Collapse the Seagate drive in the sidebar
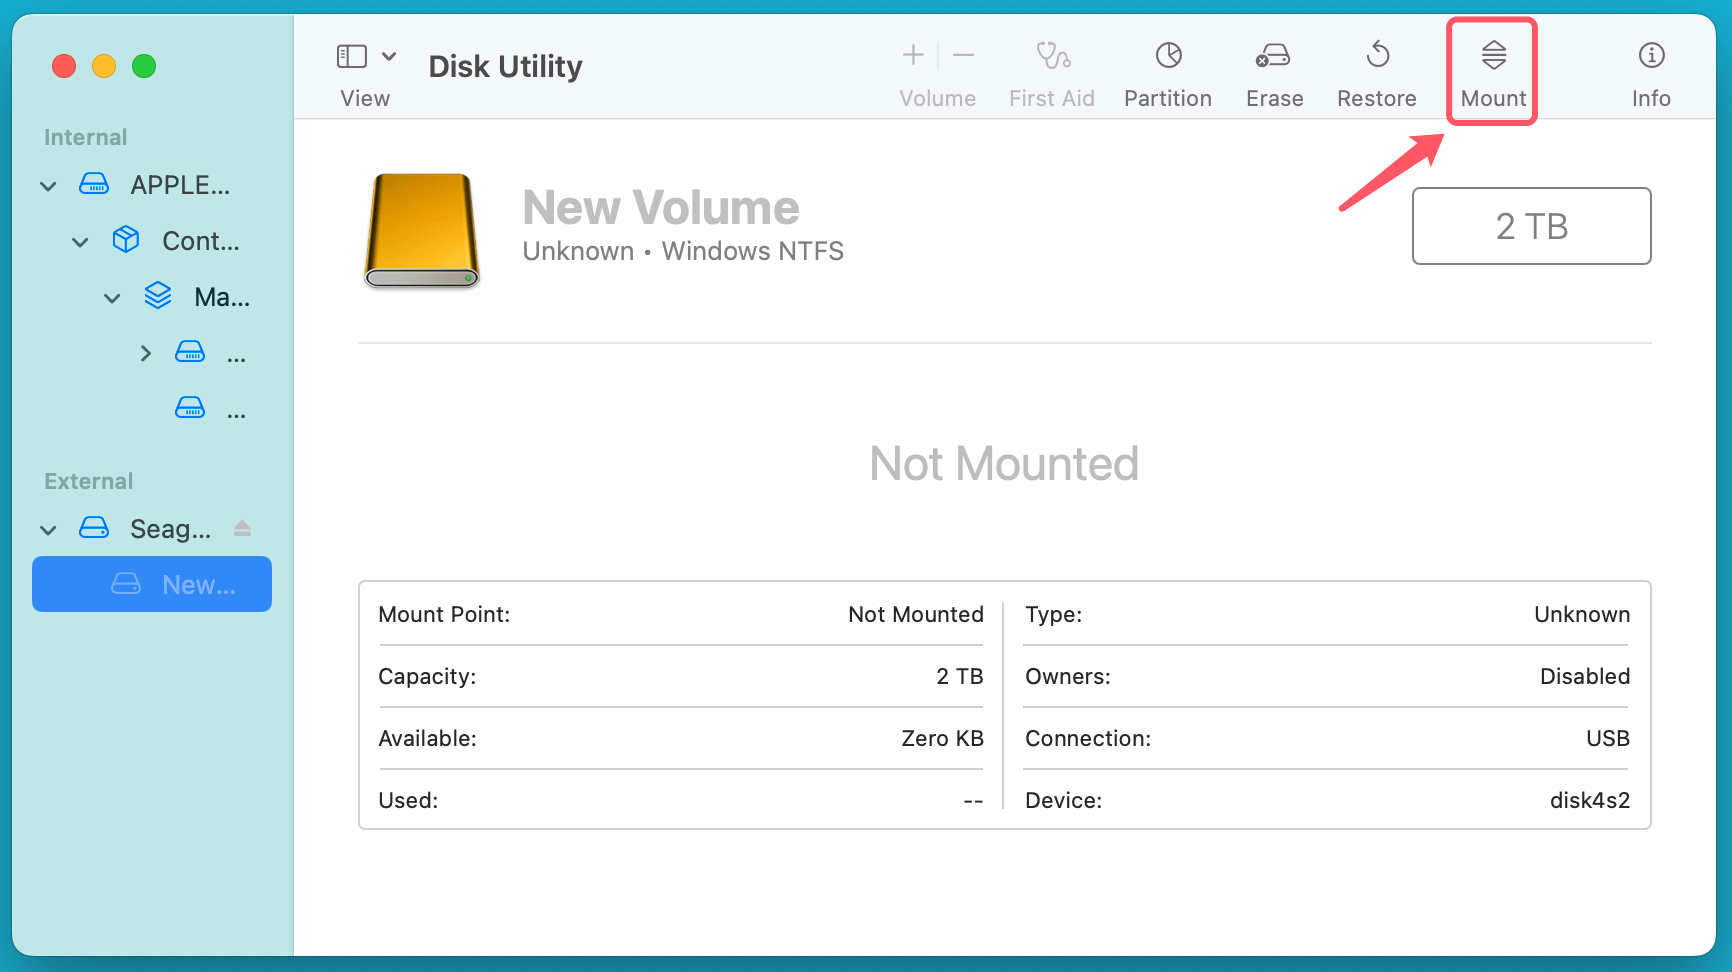Viewport: 1732px width, 972px height. click(47, 528)
